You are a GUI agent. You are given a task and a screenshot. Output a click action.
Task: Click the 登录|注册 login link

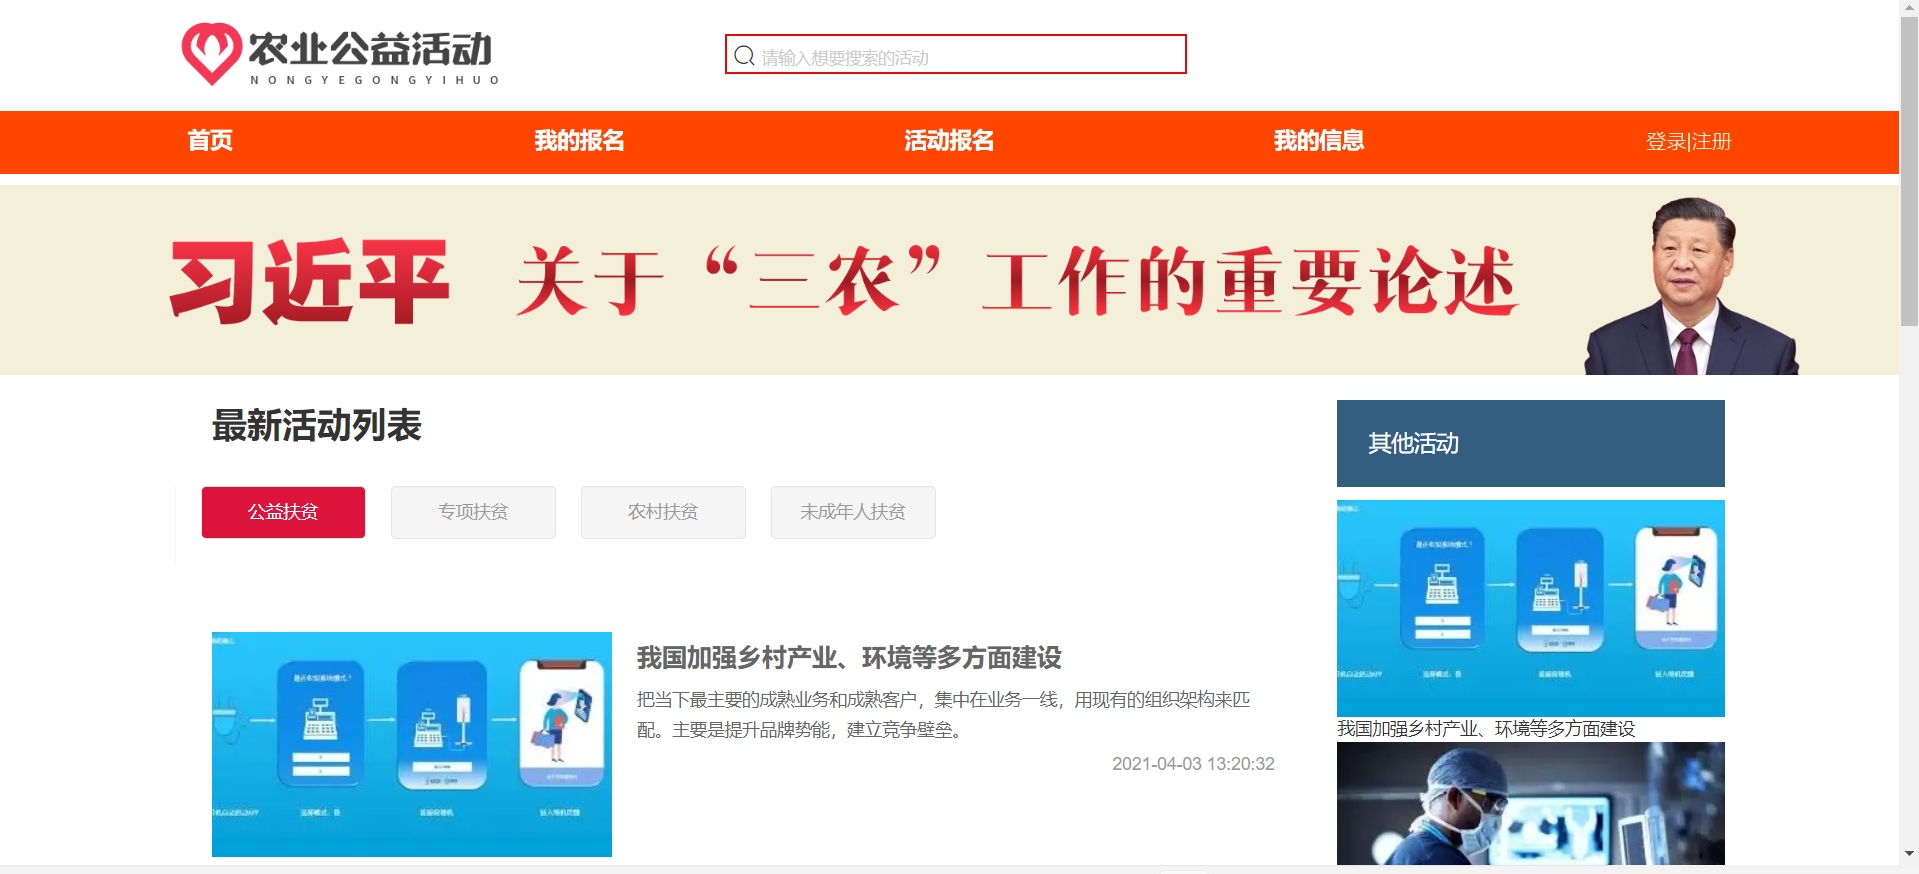1688,142
